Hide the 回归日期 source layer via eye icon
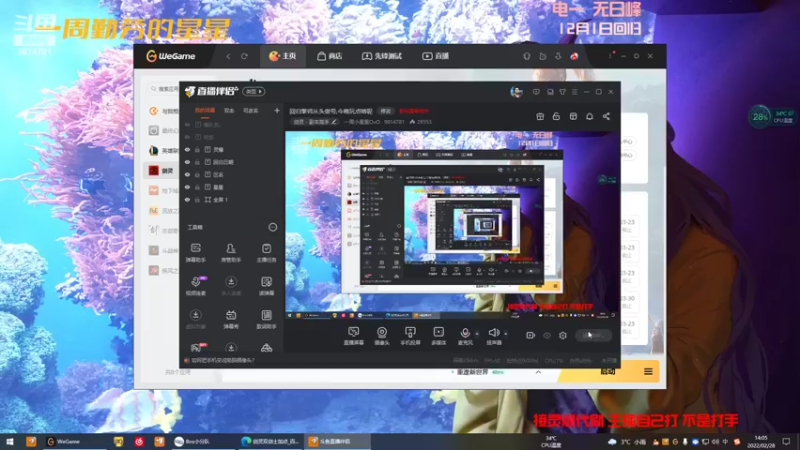The width and height of the screenshot is (800, 450). click(187, 162)
